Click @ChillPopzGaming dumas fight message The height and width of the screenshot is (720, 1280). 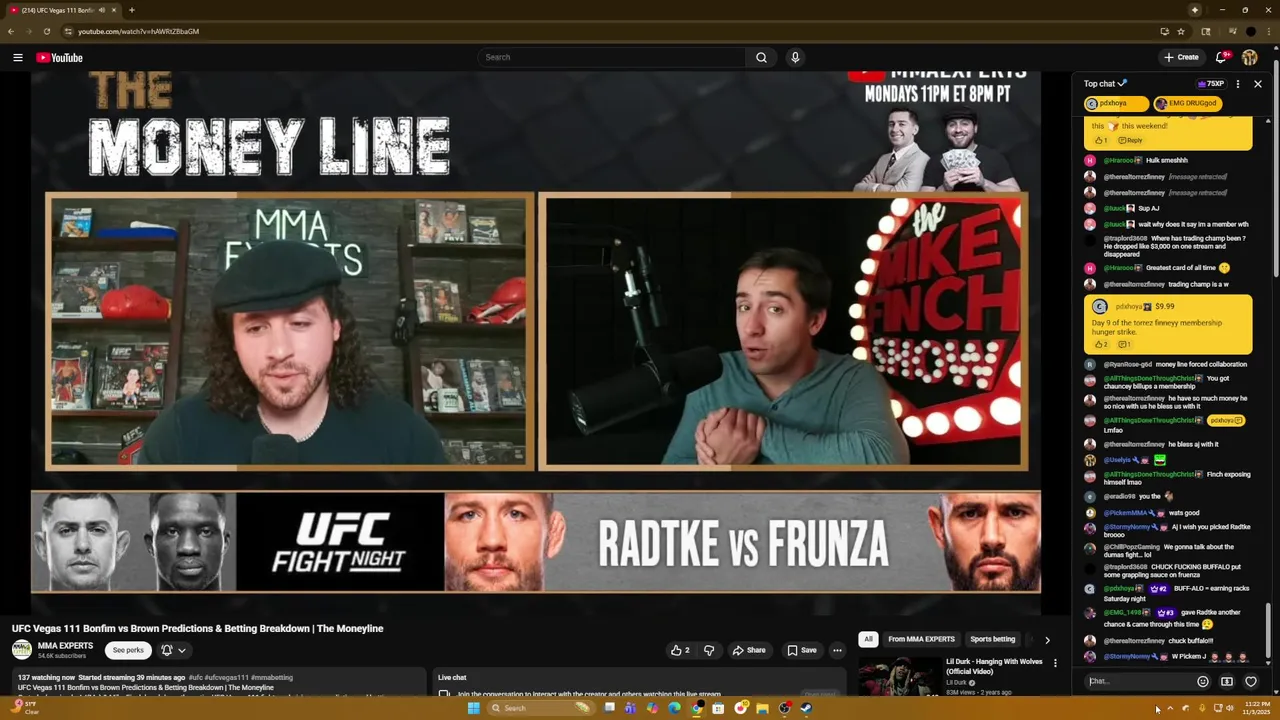(x=1167, y=551)
